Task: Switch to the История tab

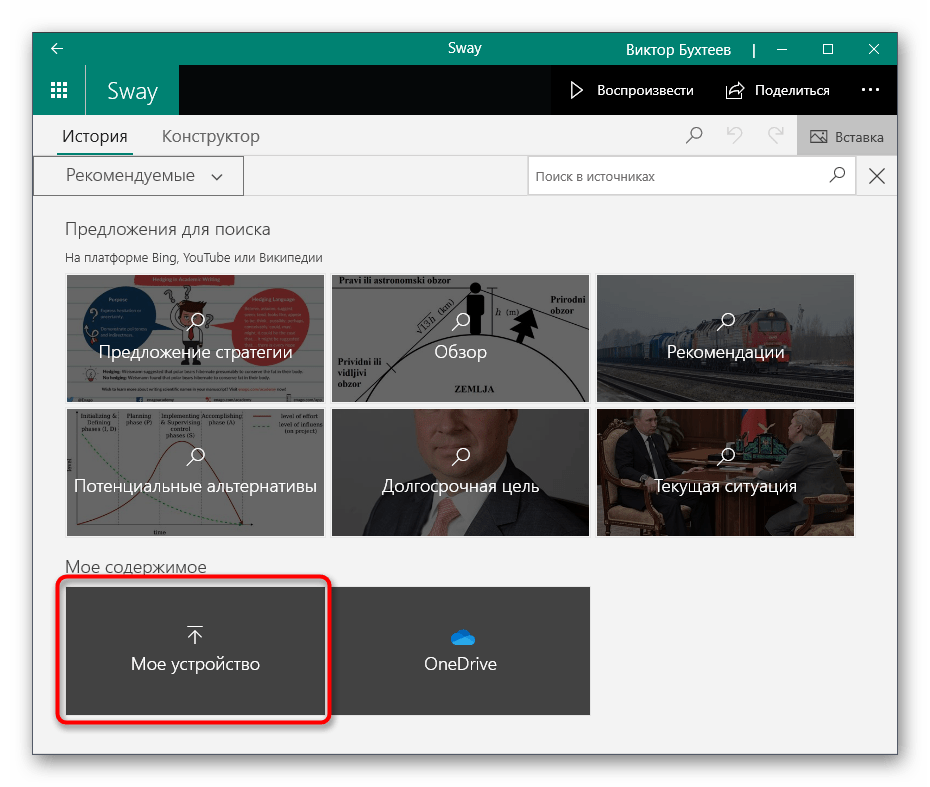Action: click(95, 136)
